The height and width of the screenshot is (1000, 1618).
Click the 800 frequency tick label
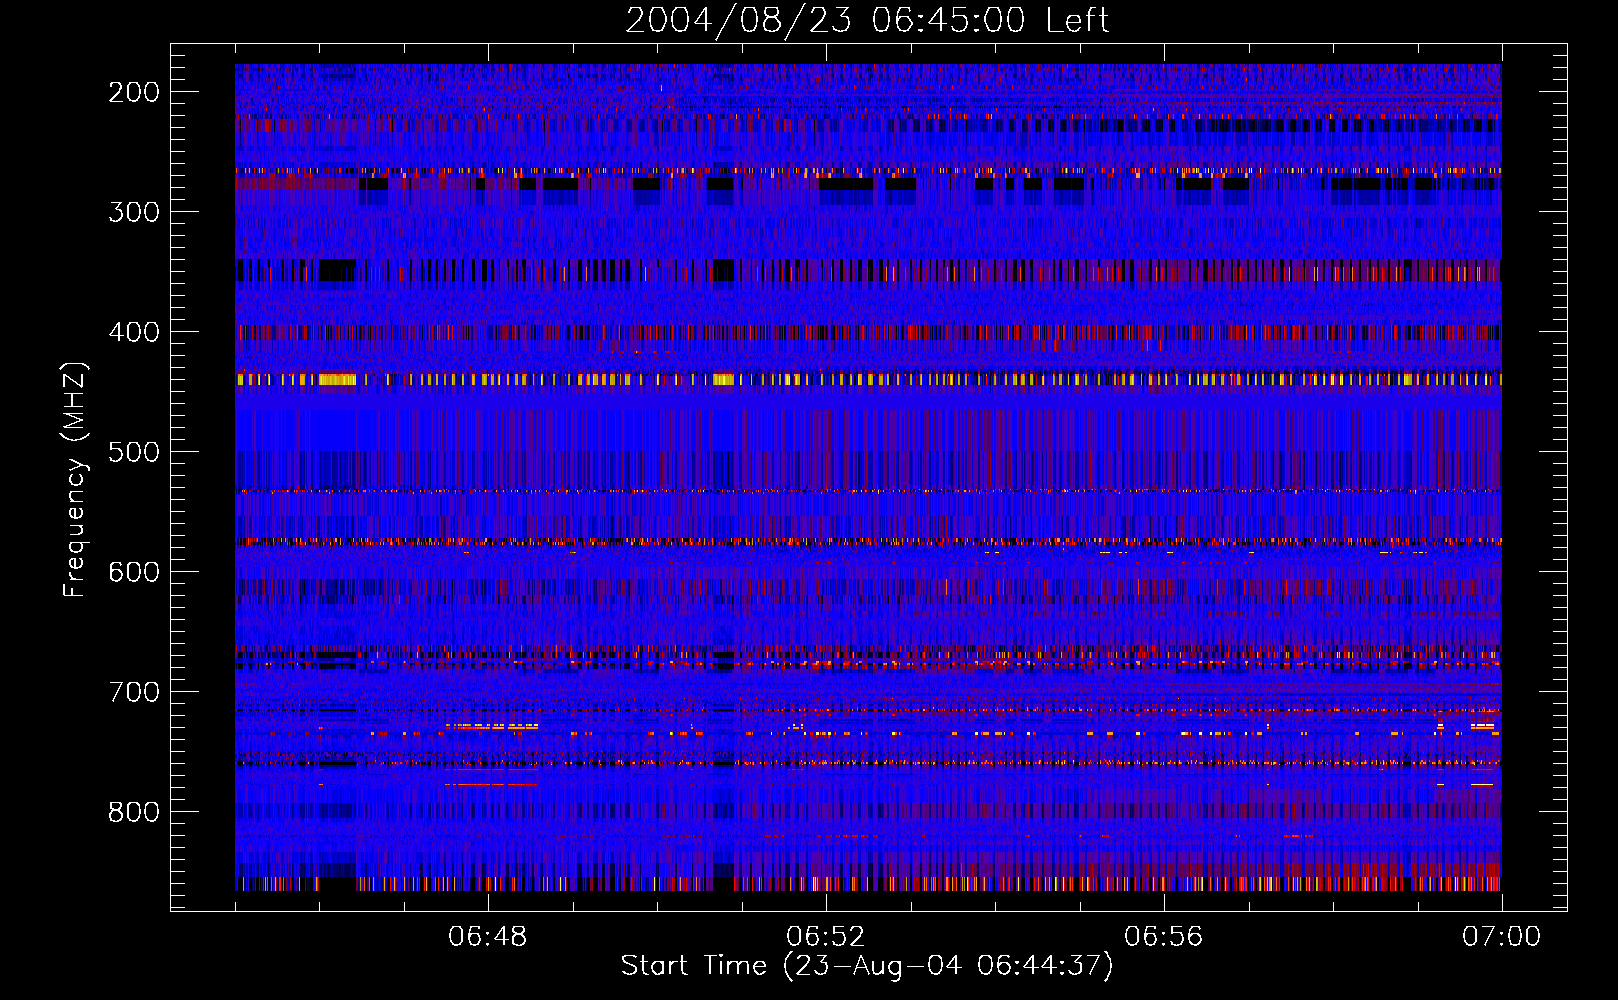pyautogui.click(x=134, y=812)
